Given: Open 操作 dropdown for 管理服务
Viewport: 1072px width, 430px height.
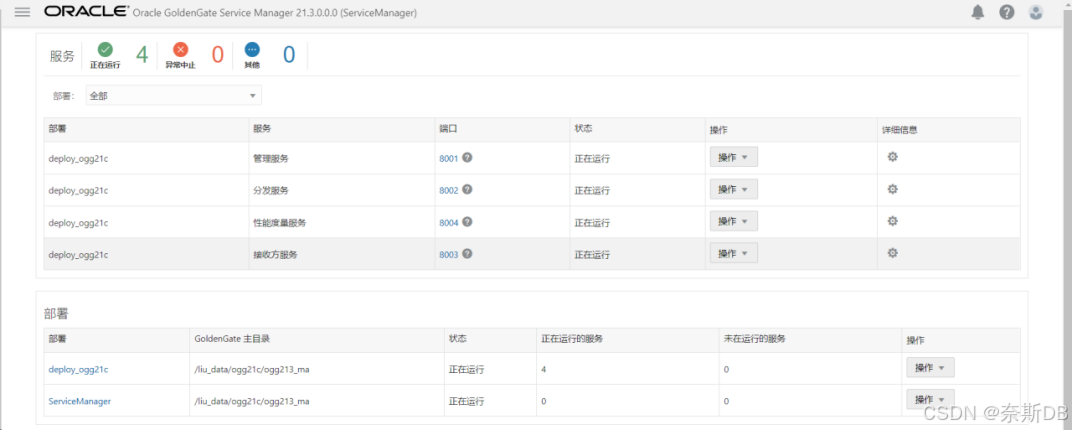Looking at the screenshot, I should [x=734, y=157].
